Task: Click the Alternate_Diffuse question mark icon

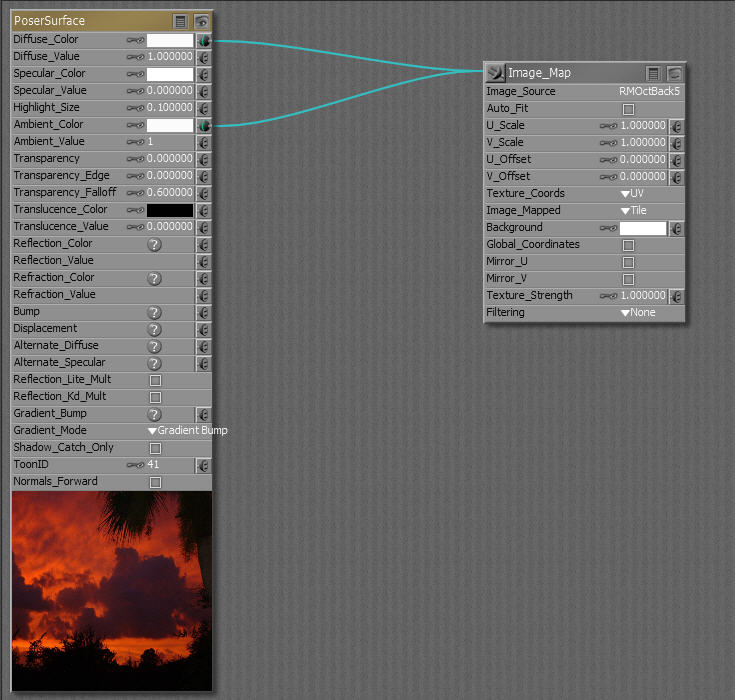Action: 154,346
